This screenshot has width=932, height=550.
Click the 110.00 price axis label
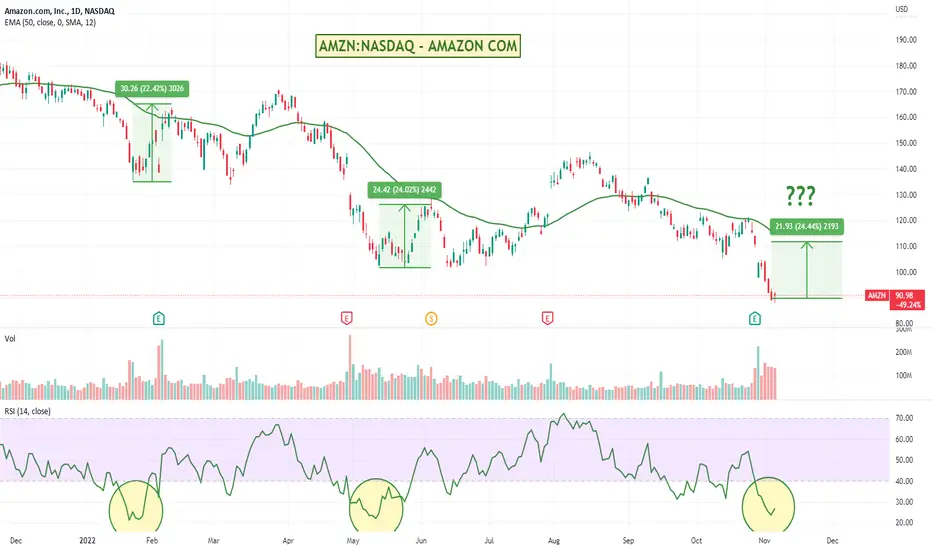tap(906, 246)
